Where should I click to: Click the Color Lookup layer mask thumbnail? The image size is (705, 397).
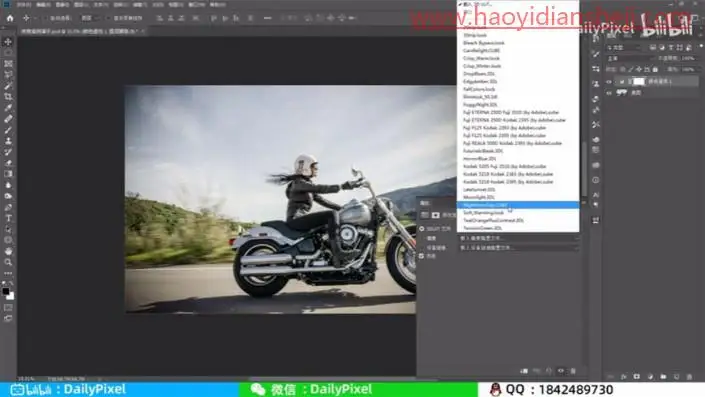tap(639, 81)
